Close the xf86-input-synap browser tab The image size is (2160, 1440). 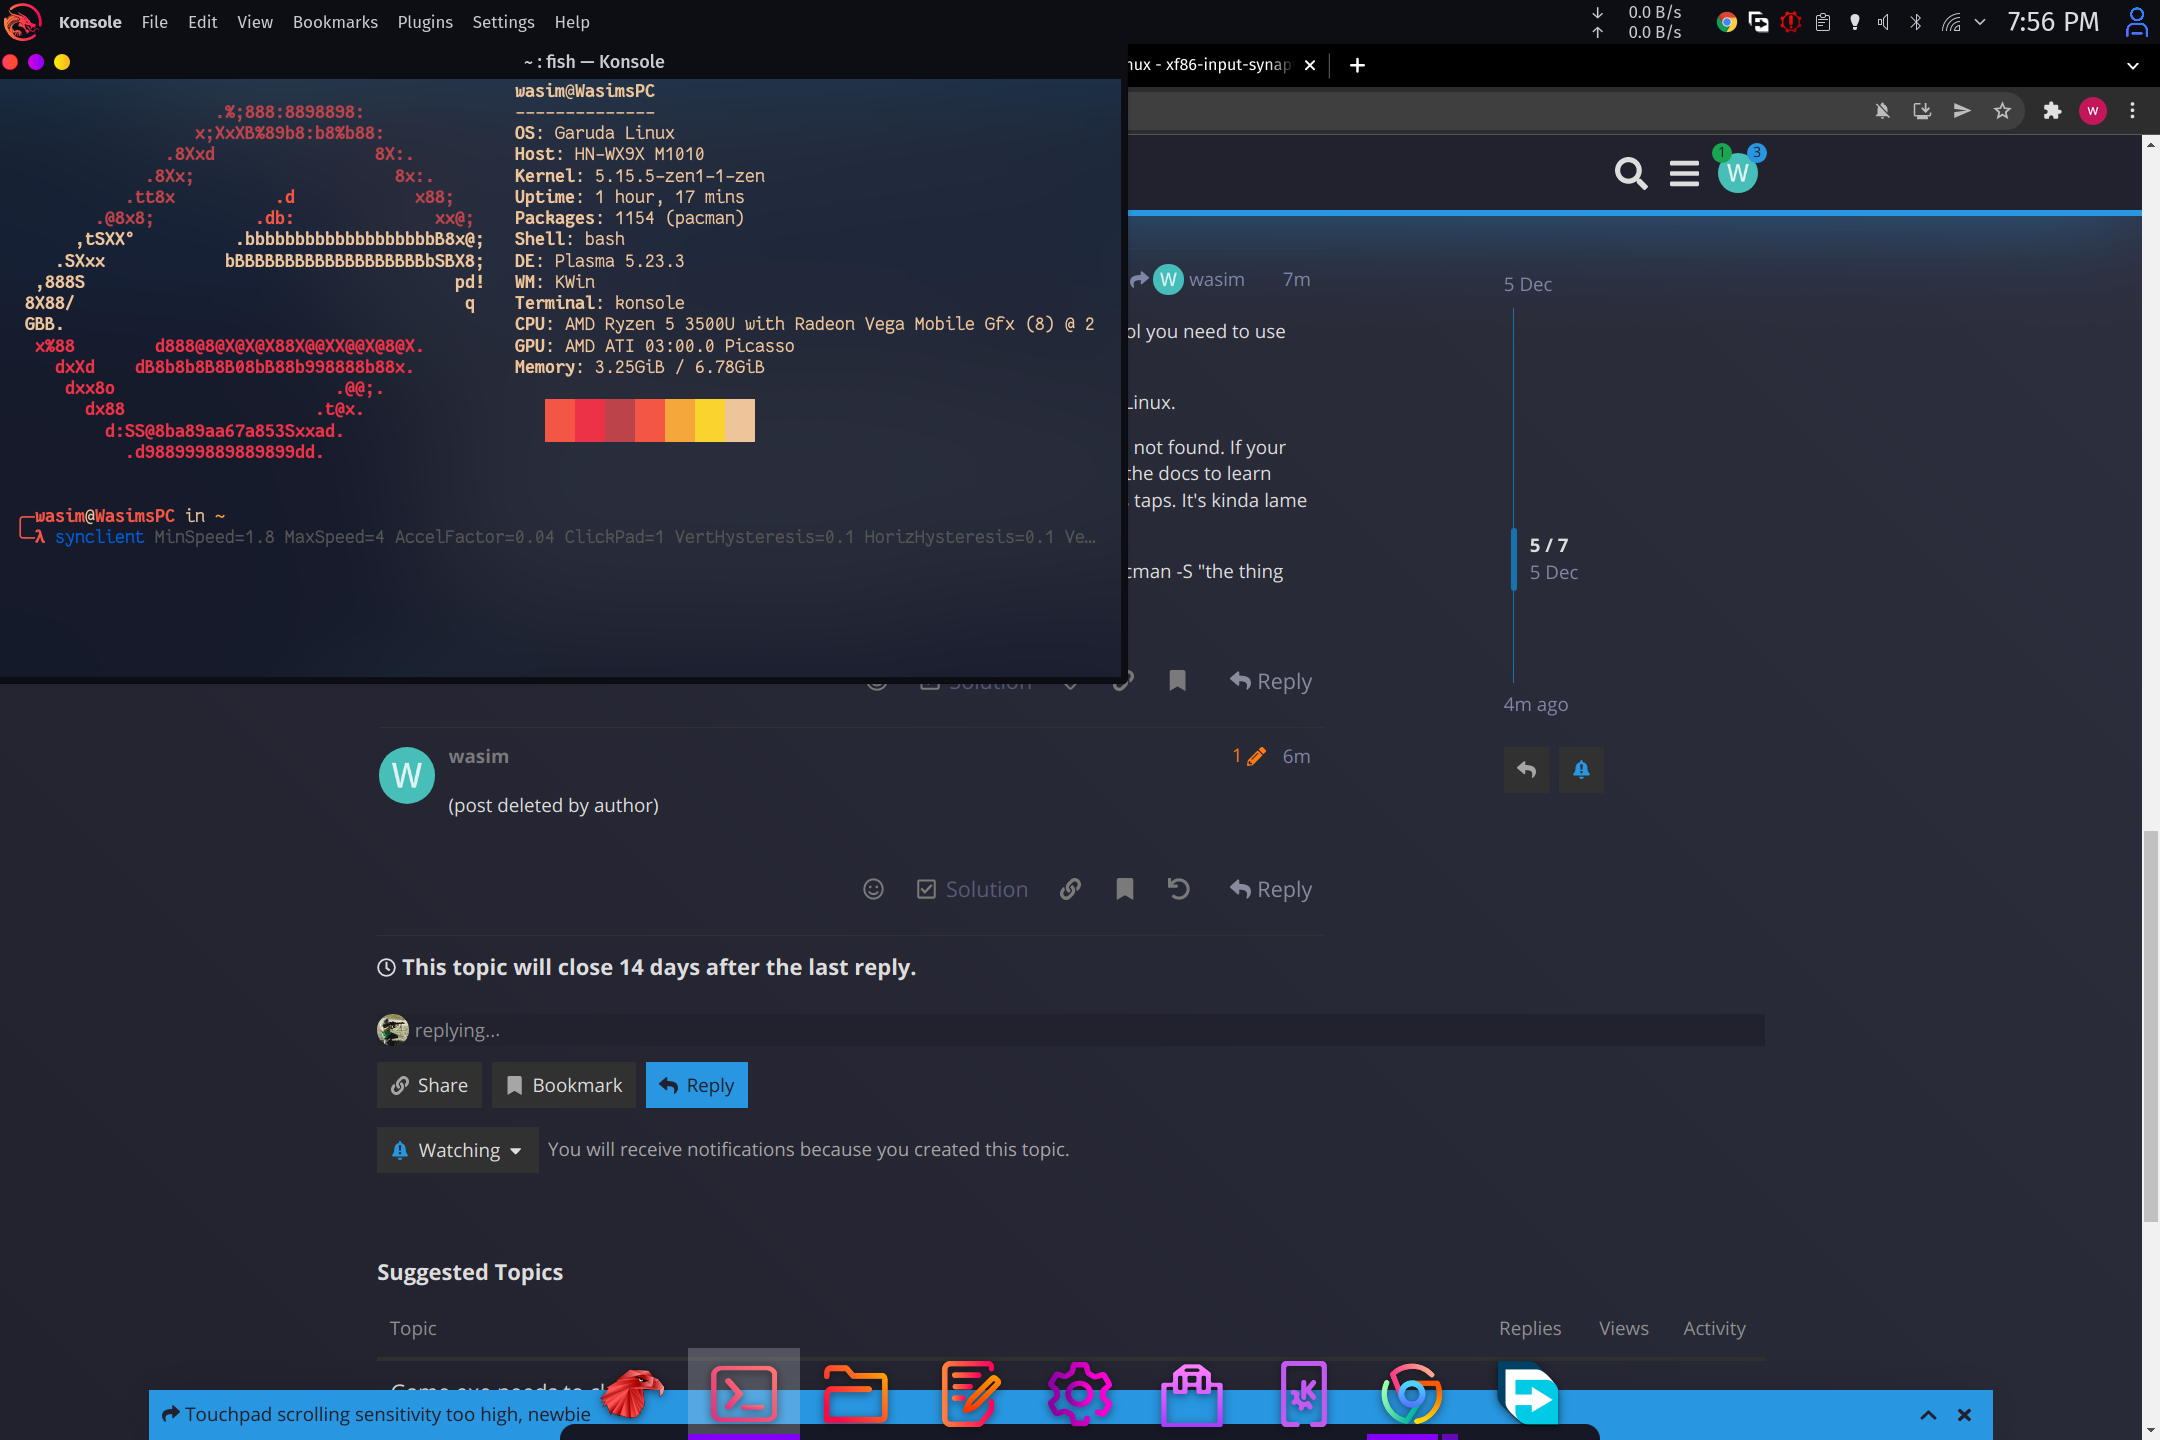1309,65
